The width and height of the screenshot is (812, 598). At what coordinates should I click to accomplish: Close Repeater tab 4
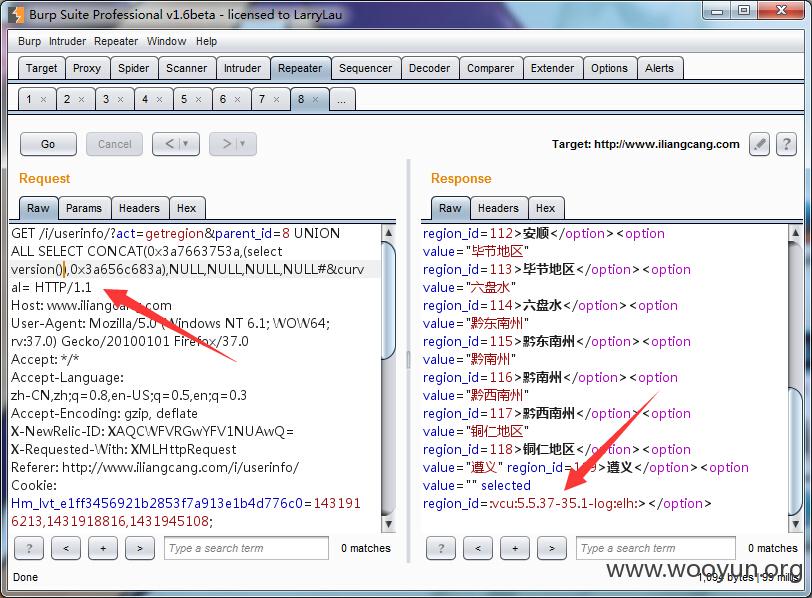(160, 99)
